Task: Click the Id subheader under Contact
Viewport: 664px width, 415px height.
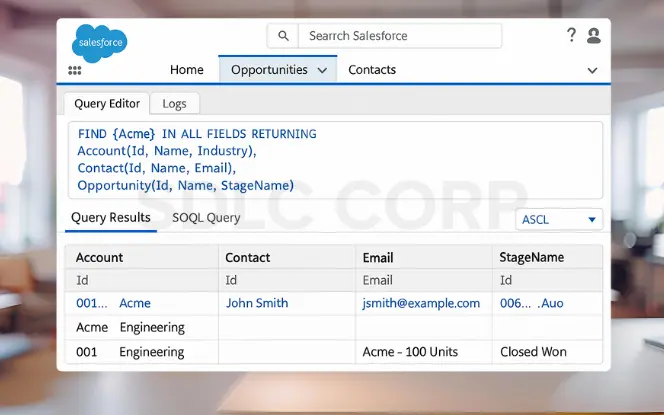Action: pyautogui.click(x=287, y=280)
